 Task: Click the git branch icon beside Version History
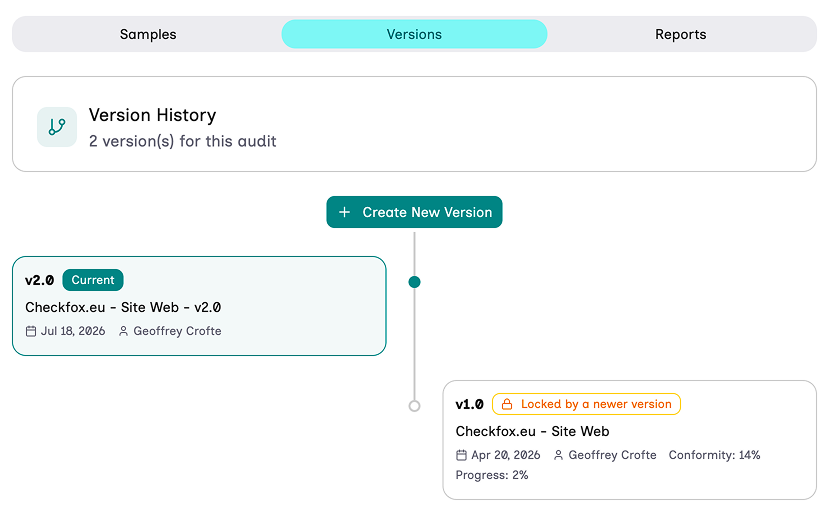(57, 127)
